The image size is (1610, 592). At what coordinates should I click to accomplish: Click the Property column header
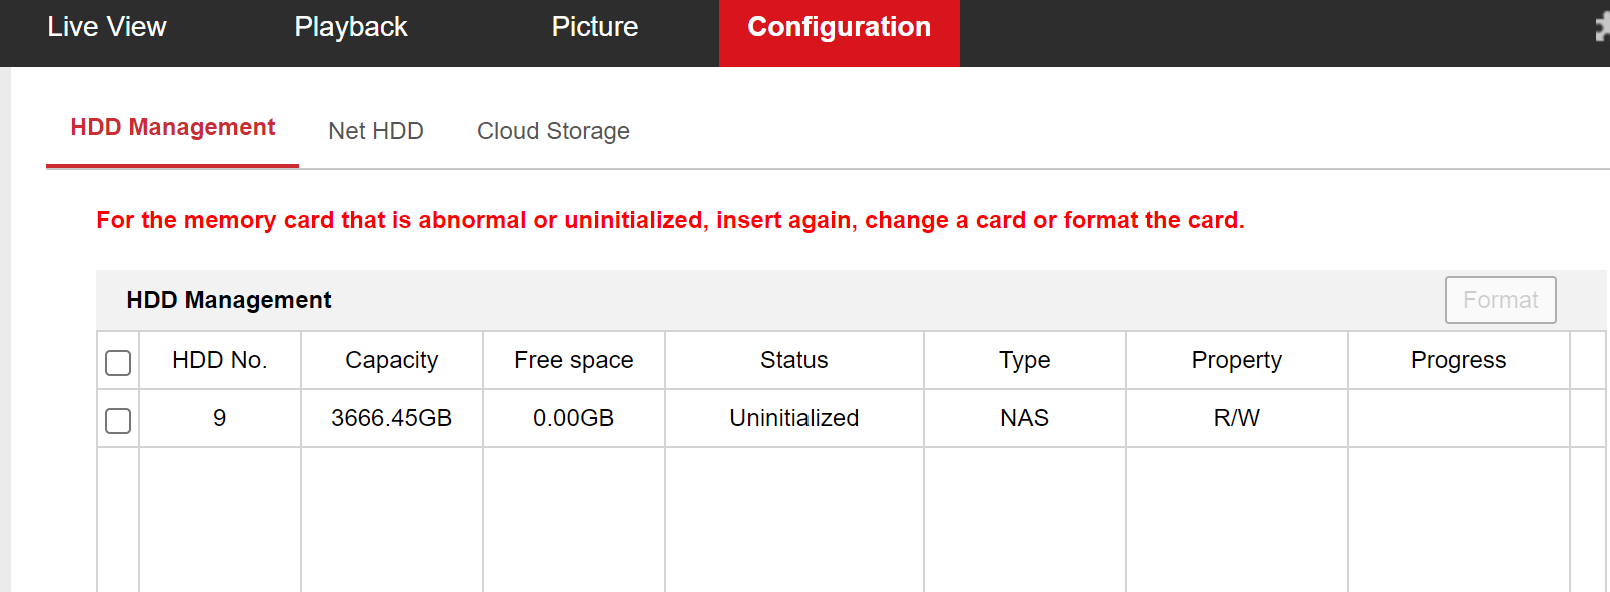tap(1237, 360)
